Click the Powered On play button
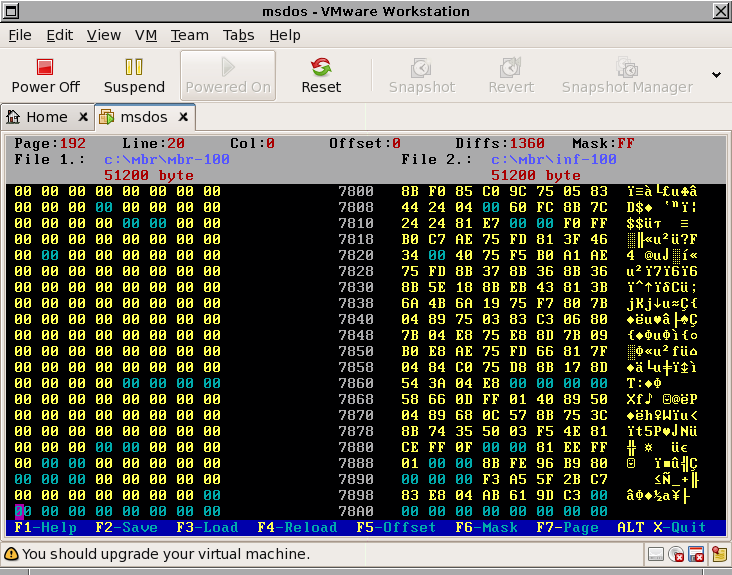This screenshot has width=732, height=575. [228, 76]
